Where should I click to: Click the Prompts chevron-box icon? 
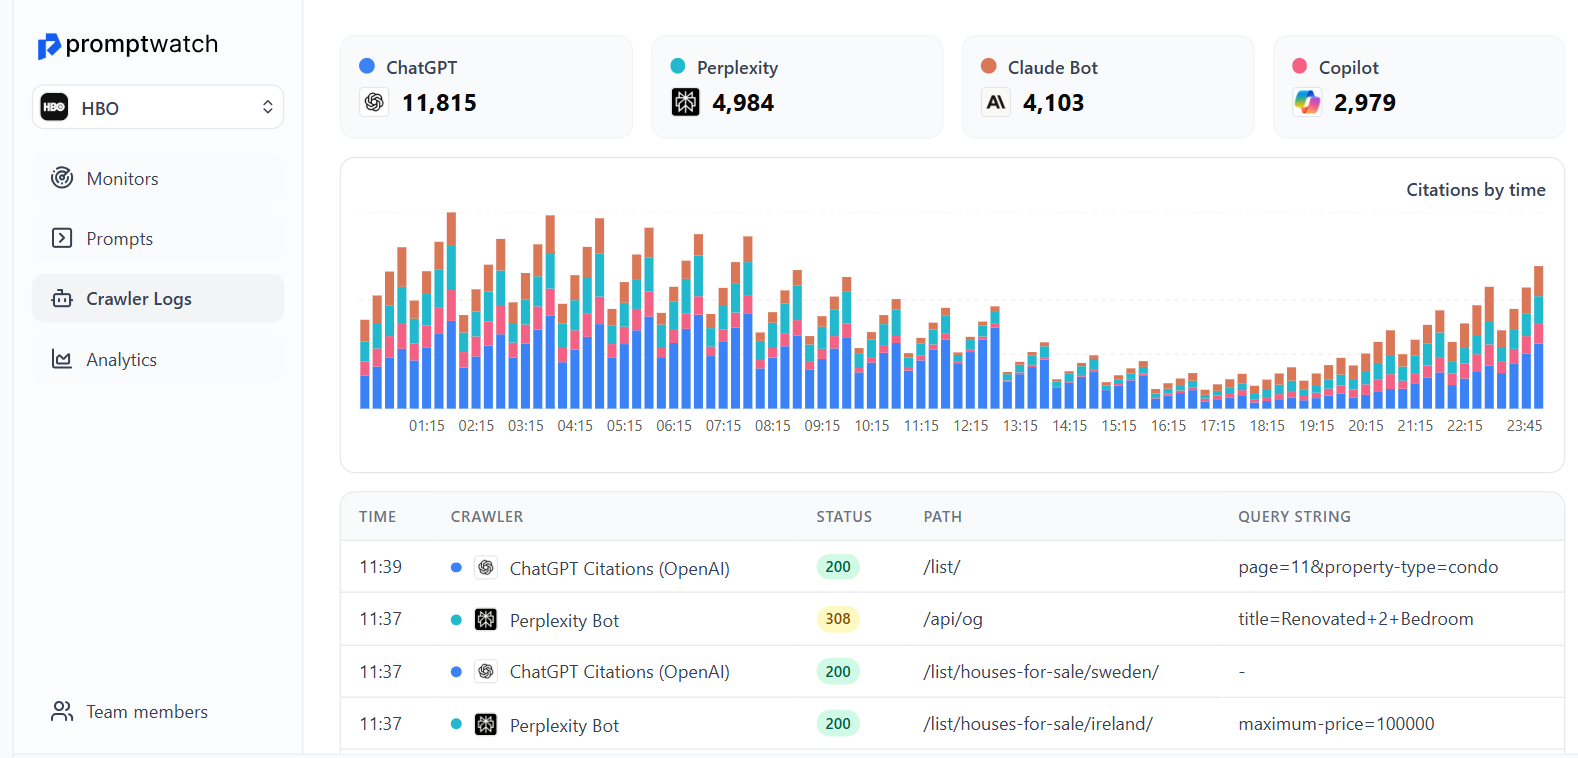pos(62,238)
